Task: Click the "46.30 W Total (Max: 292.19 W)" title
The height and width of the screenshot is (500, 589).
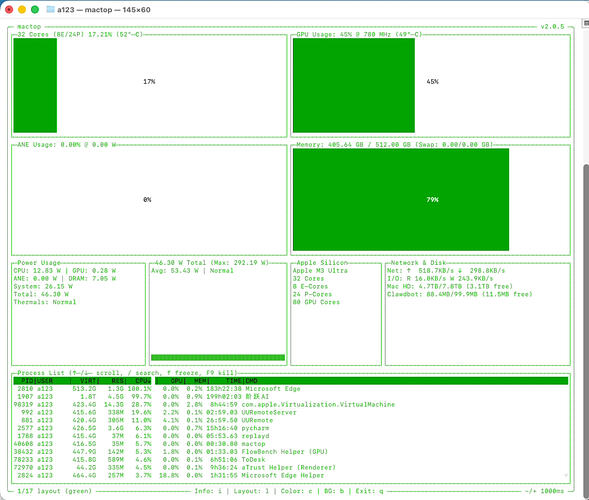Action: click(212, 263)
